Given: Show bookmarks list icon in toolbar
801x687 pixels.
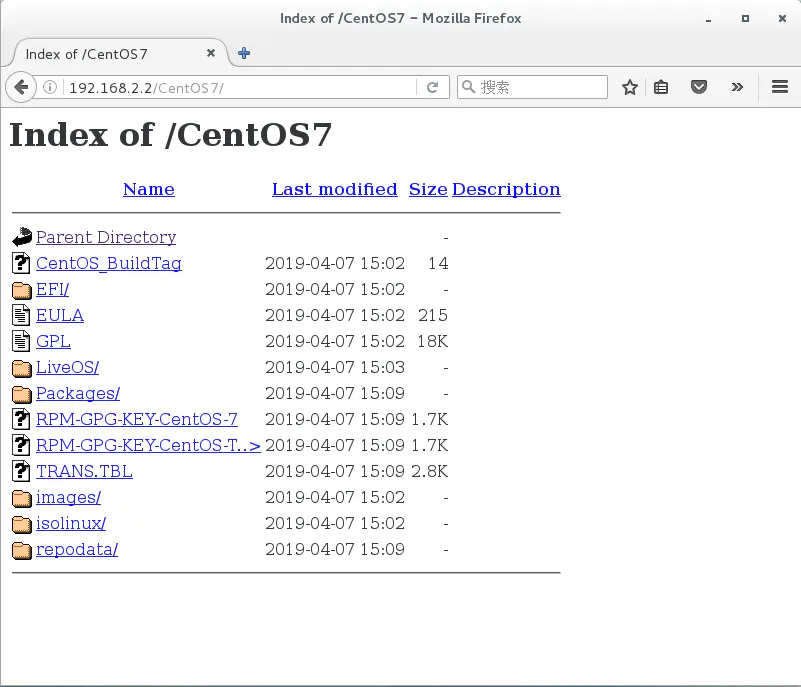Looking at the screenshot, I should [661, 87].
